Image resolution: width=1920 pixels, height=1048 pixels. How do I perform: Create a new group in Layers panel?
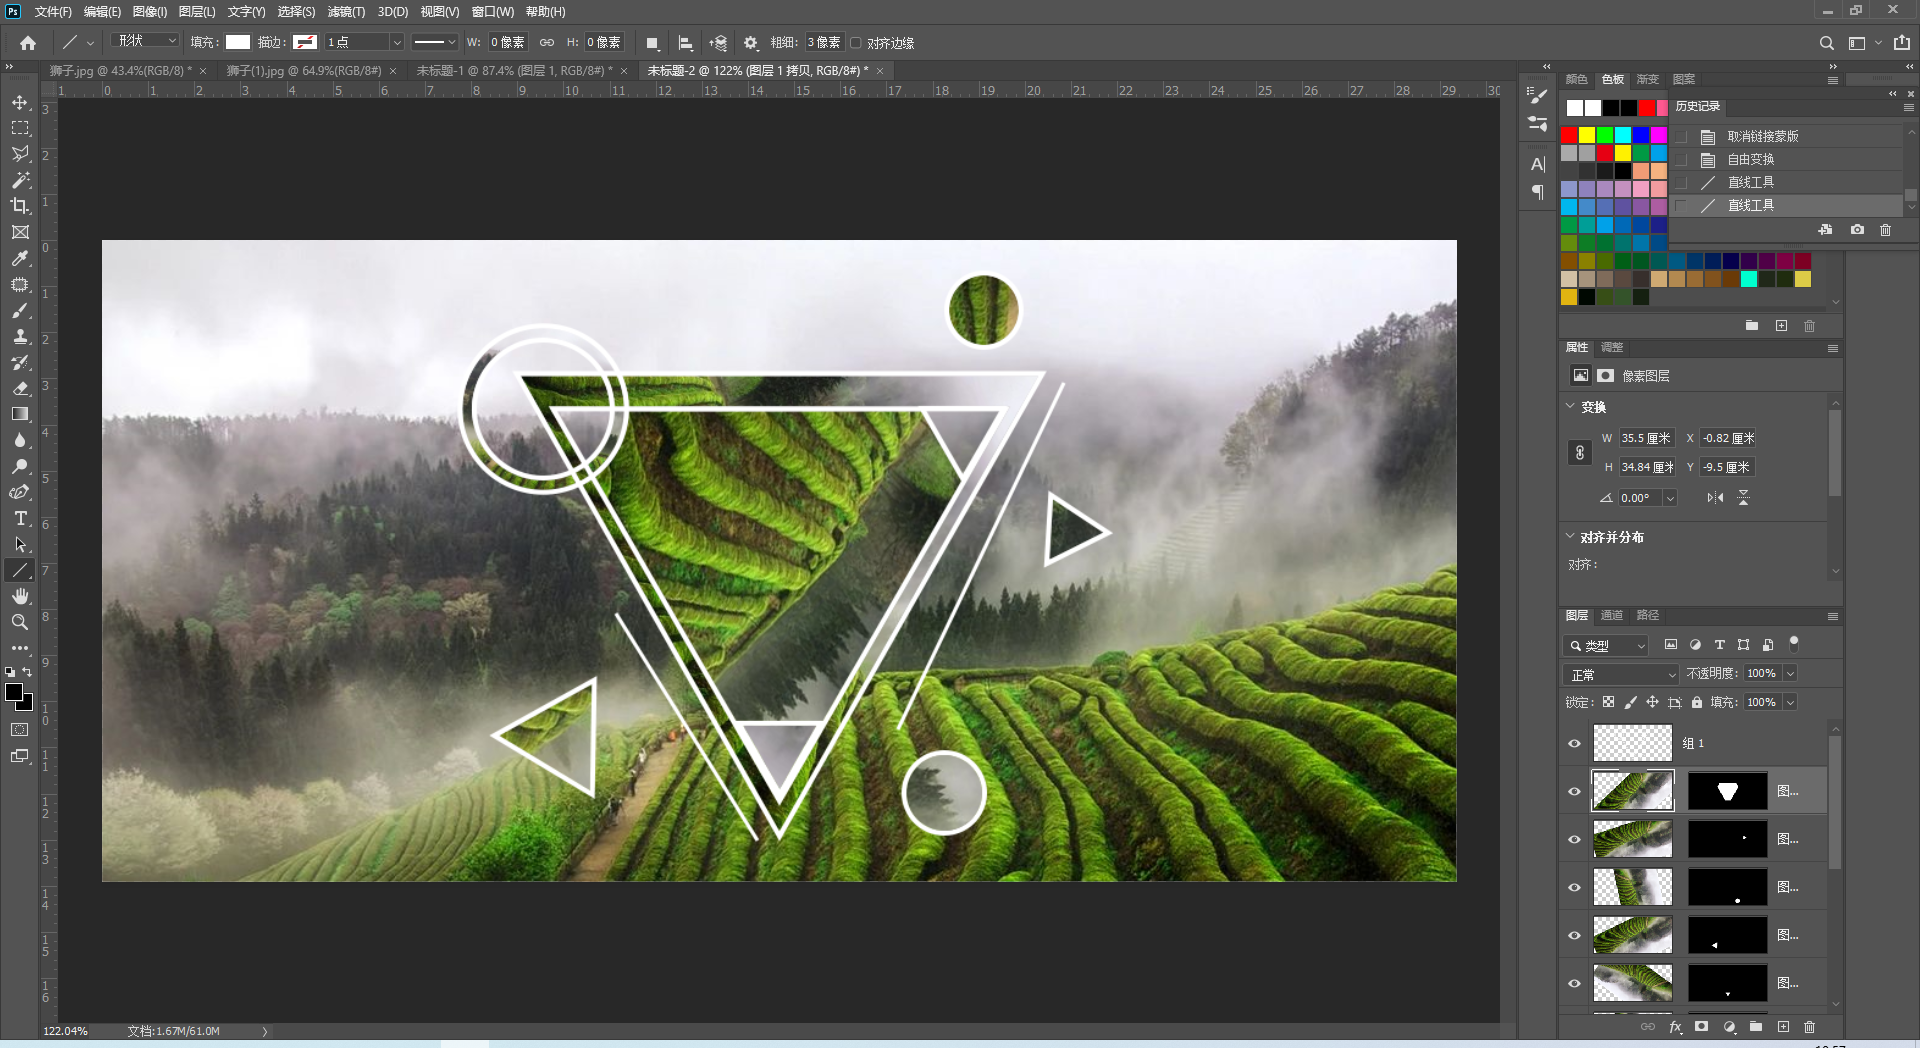click(x=1756, y=1027)
